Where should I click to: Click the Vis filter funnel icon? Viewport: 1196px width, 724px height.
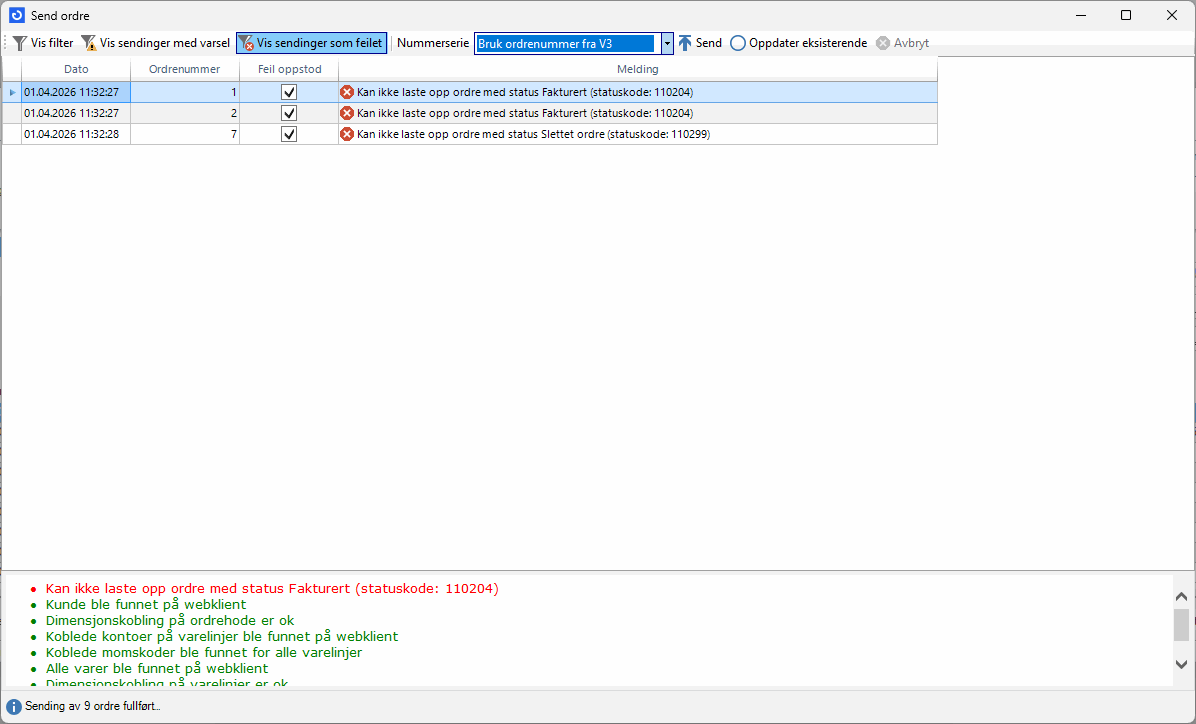[x=20, y=43]
